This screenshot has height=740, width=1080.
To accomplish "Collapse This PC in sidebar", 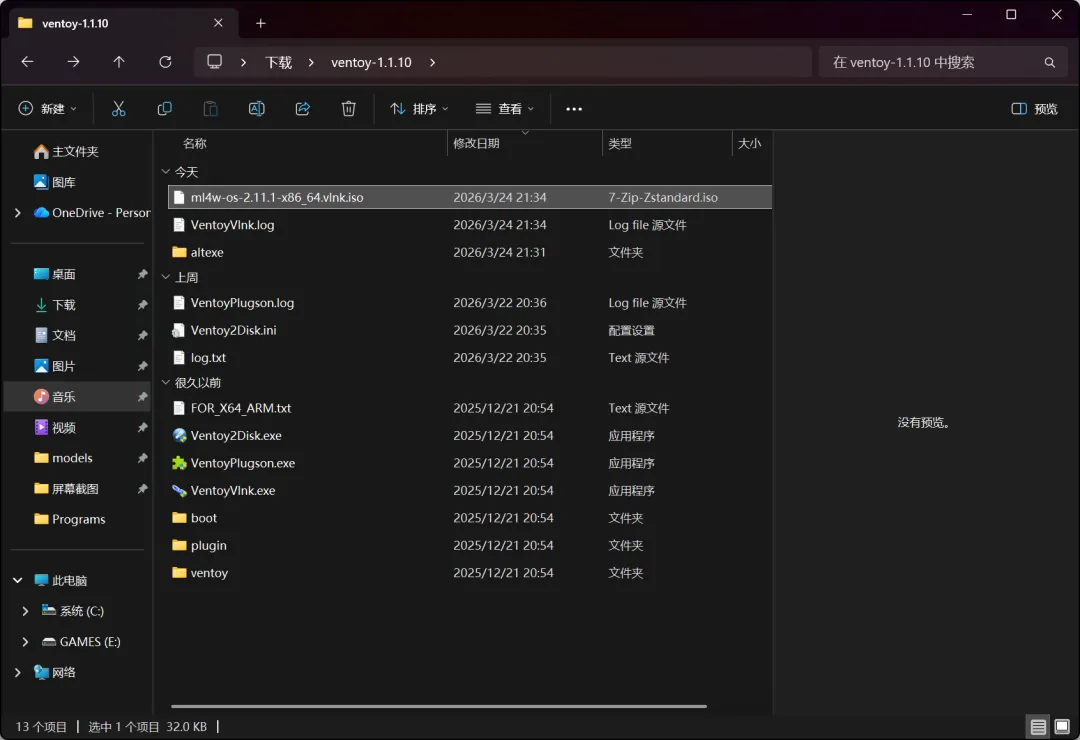I will [x=18, y=580].
